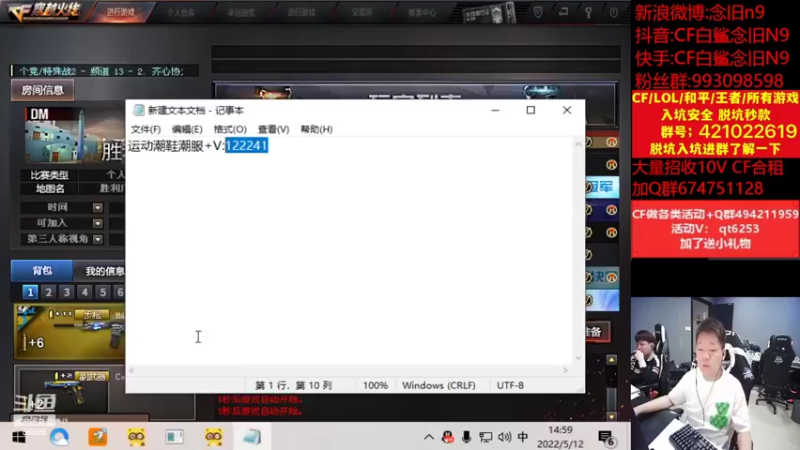Click the 第 1 行, 第 10 列 status entry
The image size is (800, 450).
click(293, 385)
